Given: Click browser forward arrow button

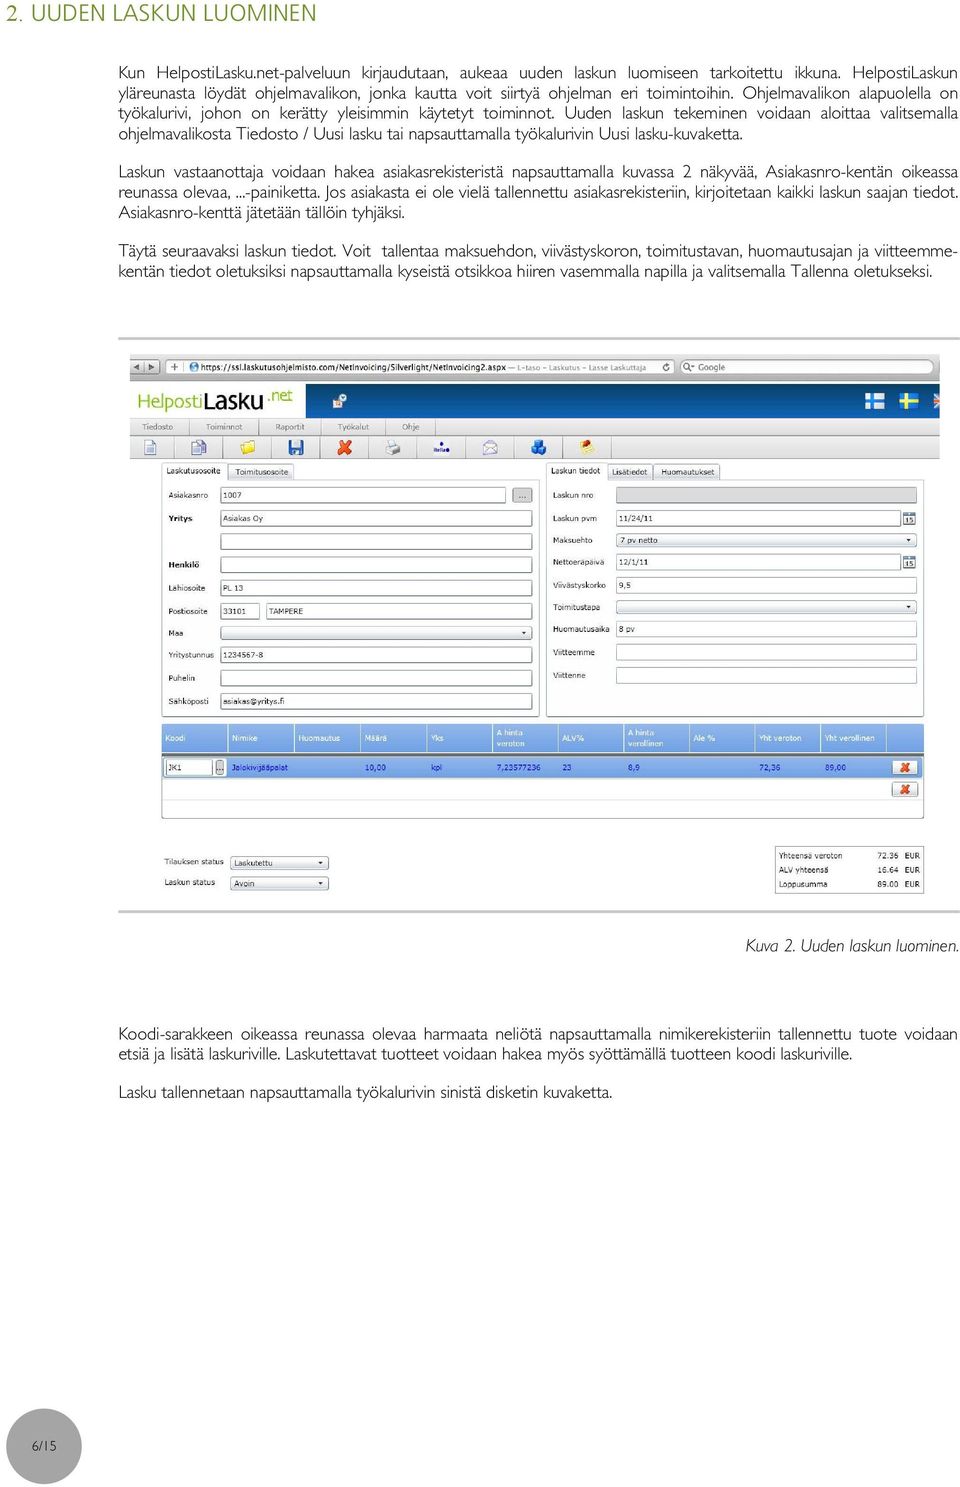Looking at the screenshot, I should point(152,367).
